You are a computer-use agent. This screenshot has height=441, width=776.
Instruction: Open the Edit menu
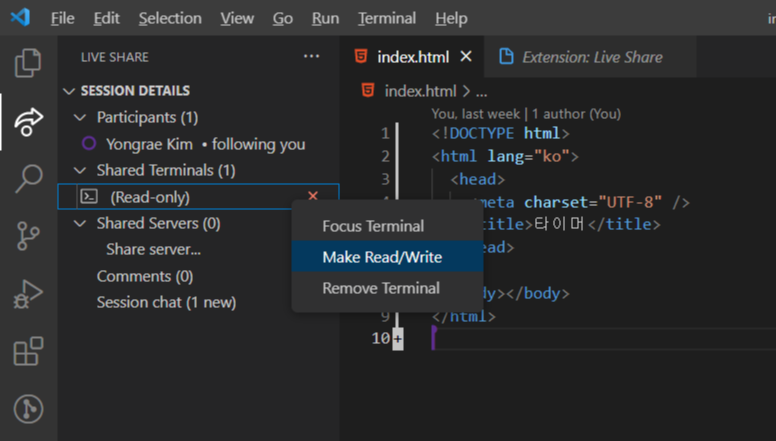(106, 18)
